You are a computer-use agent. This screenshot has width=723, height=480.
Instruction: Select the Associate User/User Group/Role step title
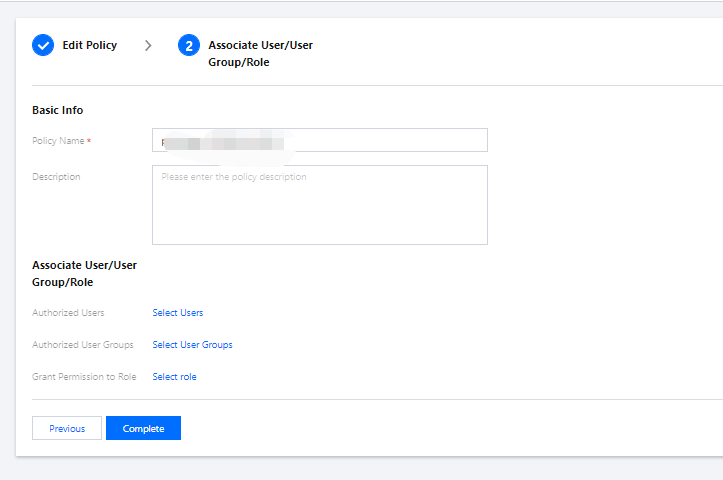[260, 53]
